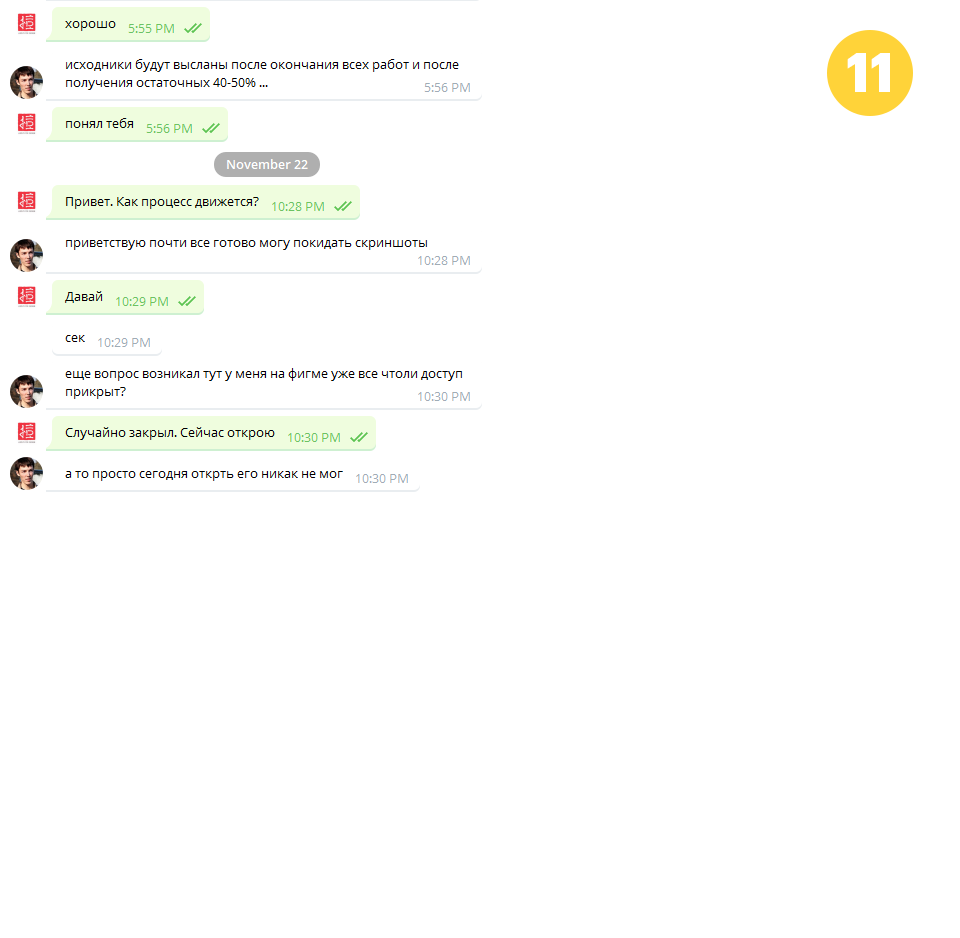960x938 pixels.
Task: Select the "Давай" message bubble
Action: click(125, 297)
